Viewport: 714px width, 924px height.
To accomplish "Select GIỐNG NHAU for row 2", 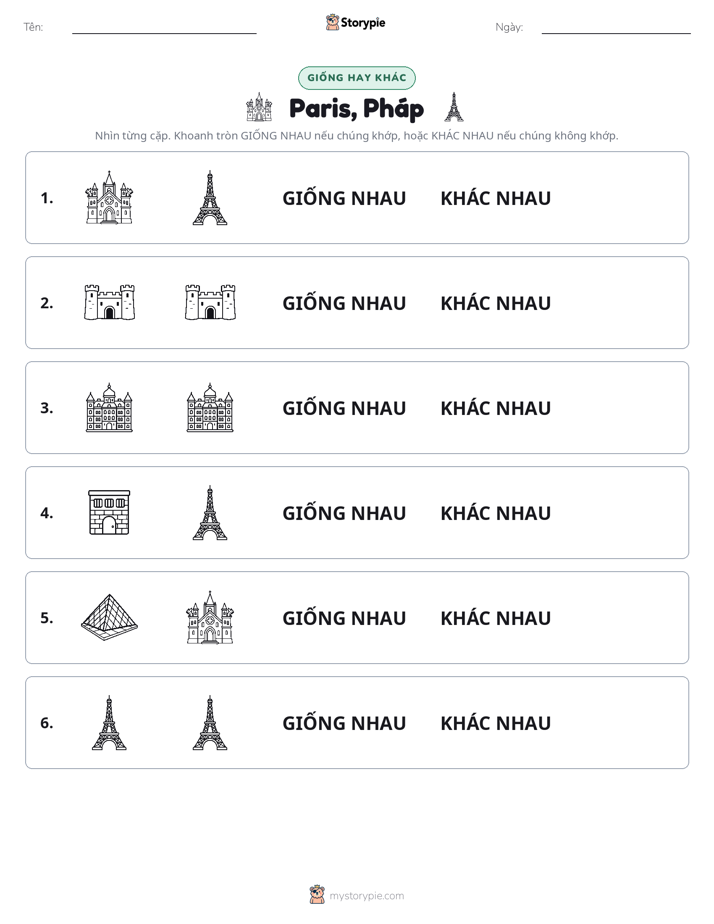I will (x=344, y=303).
